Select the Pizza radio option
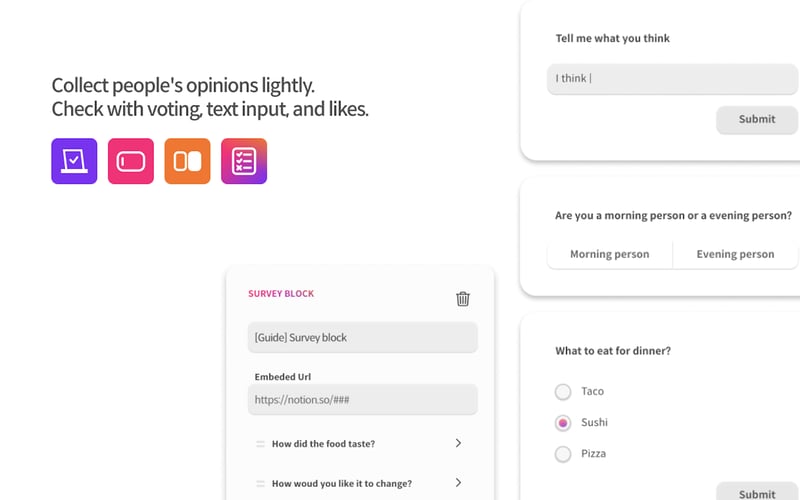 pyautogui.click(x=563, y=454)
